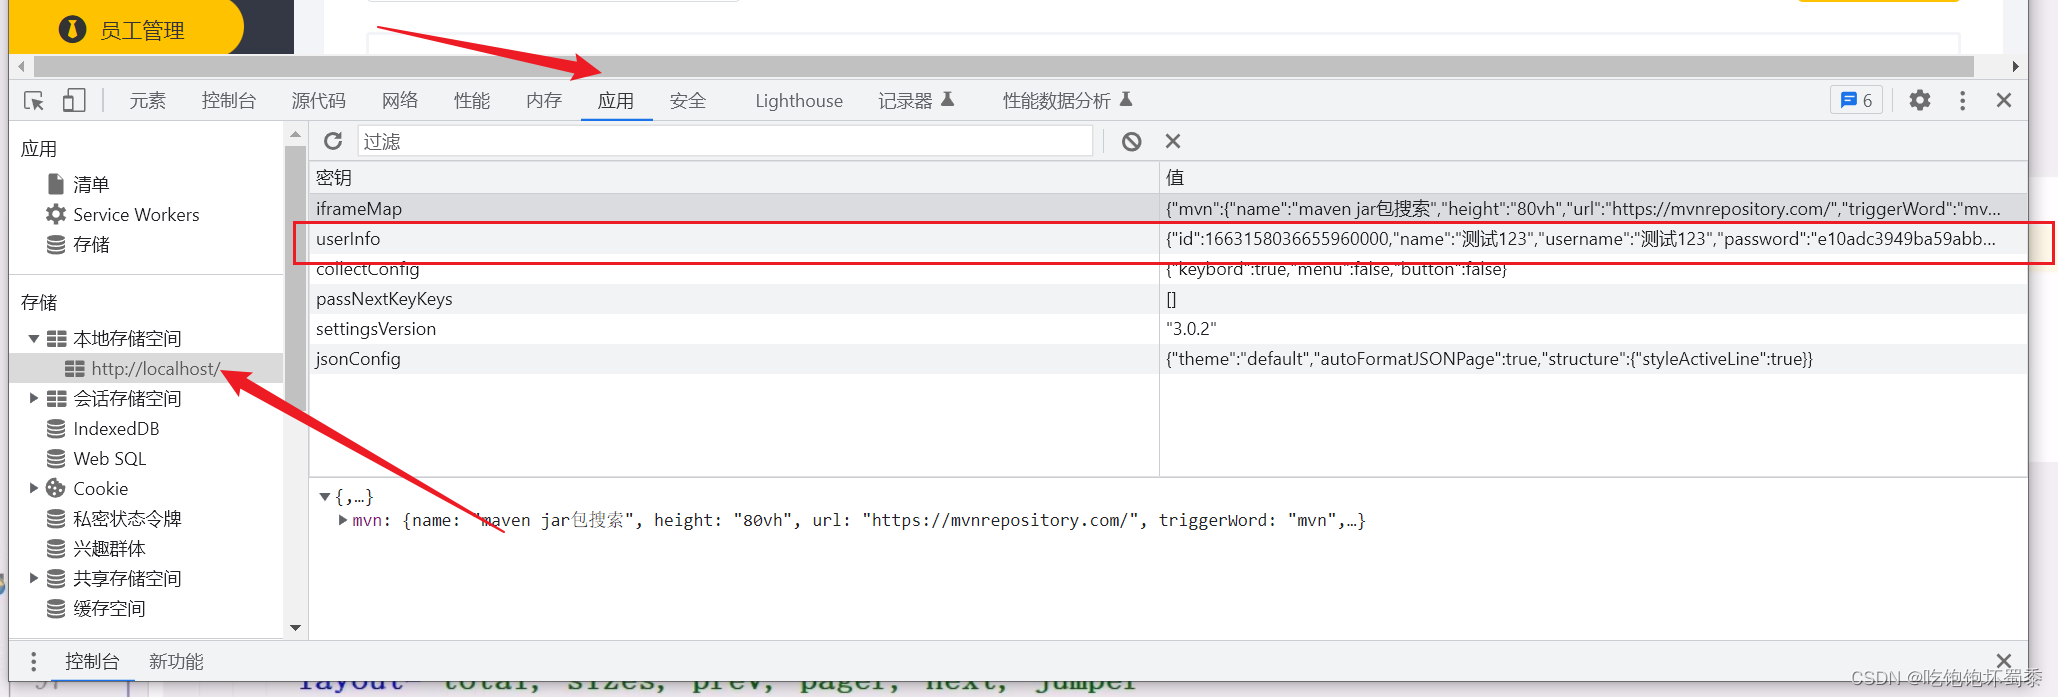Switch to the 性能 tab
Viewport: 2058px width, 697px height.
472,100
